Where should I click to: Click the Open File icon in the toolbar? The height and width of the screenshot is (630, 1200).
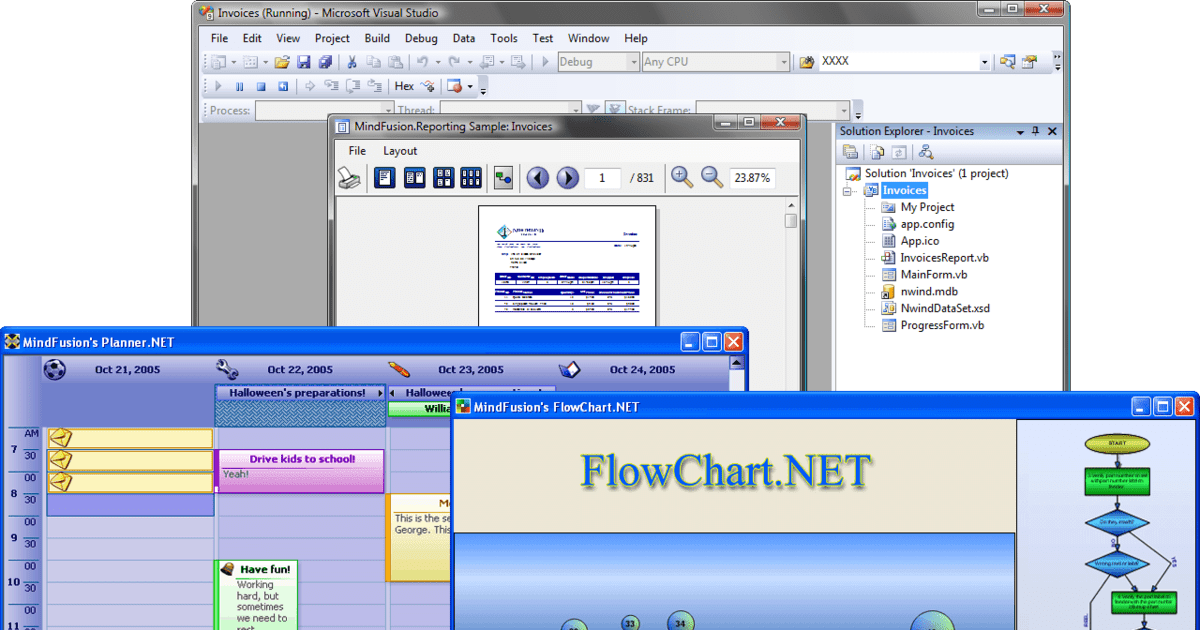[x=283, y=61]
